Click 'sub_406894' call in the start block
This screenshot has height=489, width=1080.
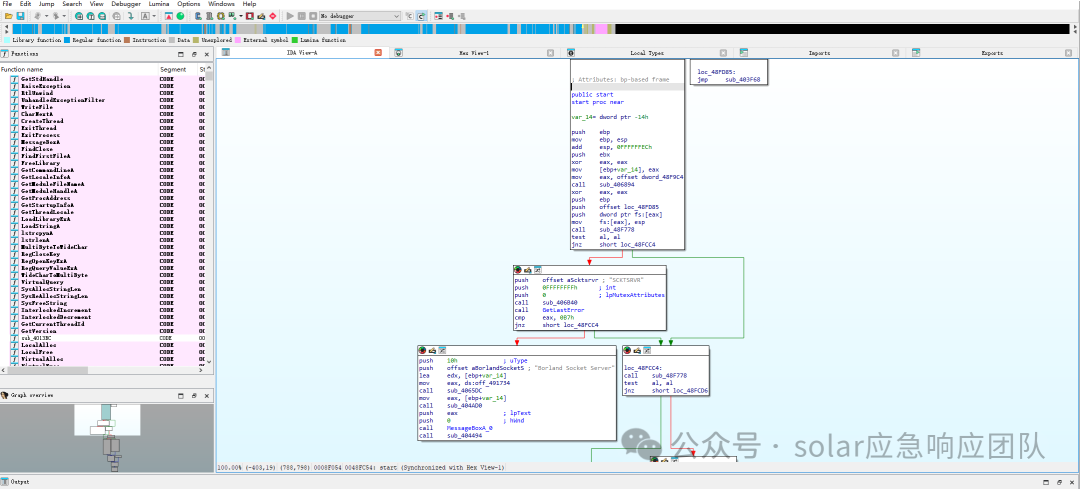pos(614,184)
